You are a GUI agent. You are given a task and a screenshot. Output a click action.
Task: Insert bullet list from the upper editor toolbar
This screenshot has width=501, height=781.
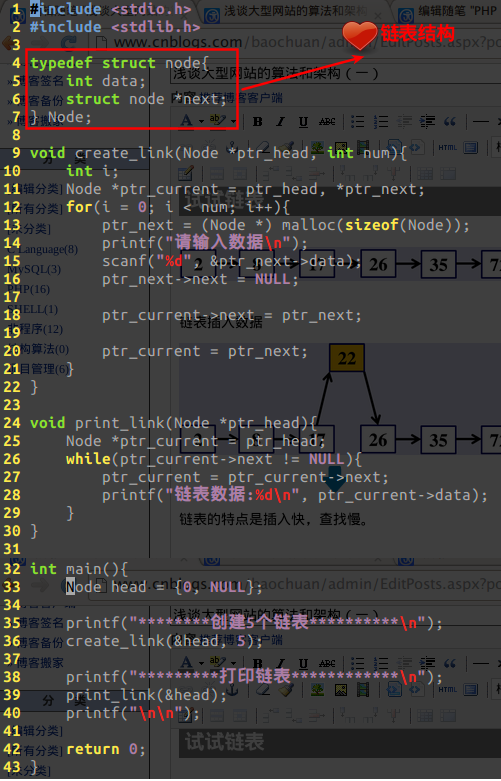coord(357,122)
